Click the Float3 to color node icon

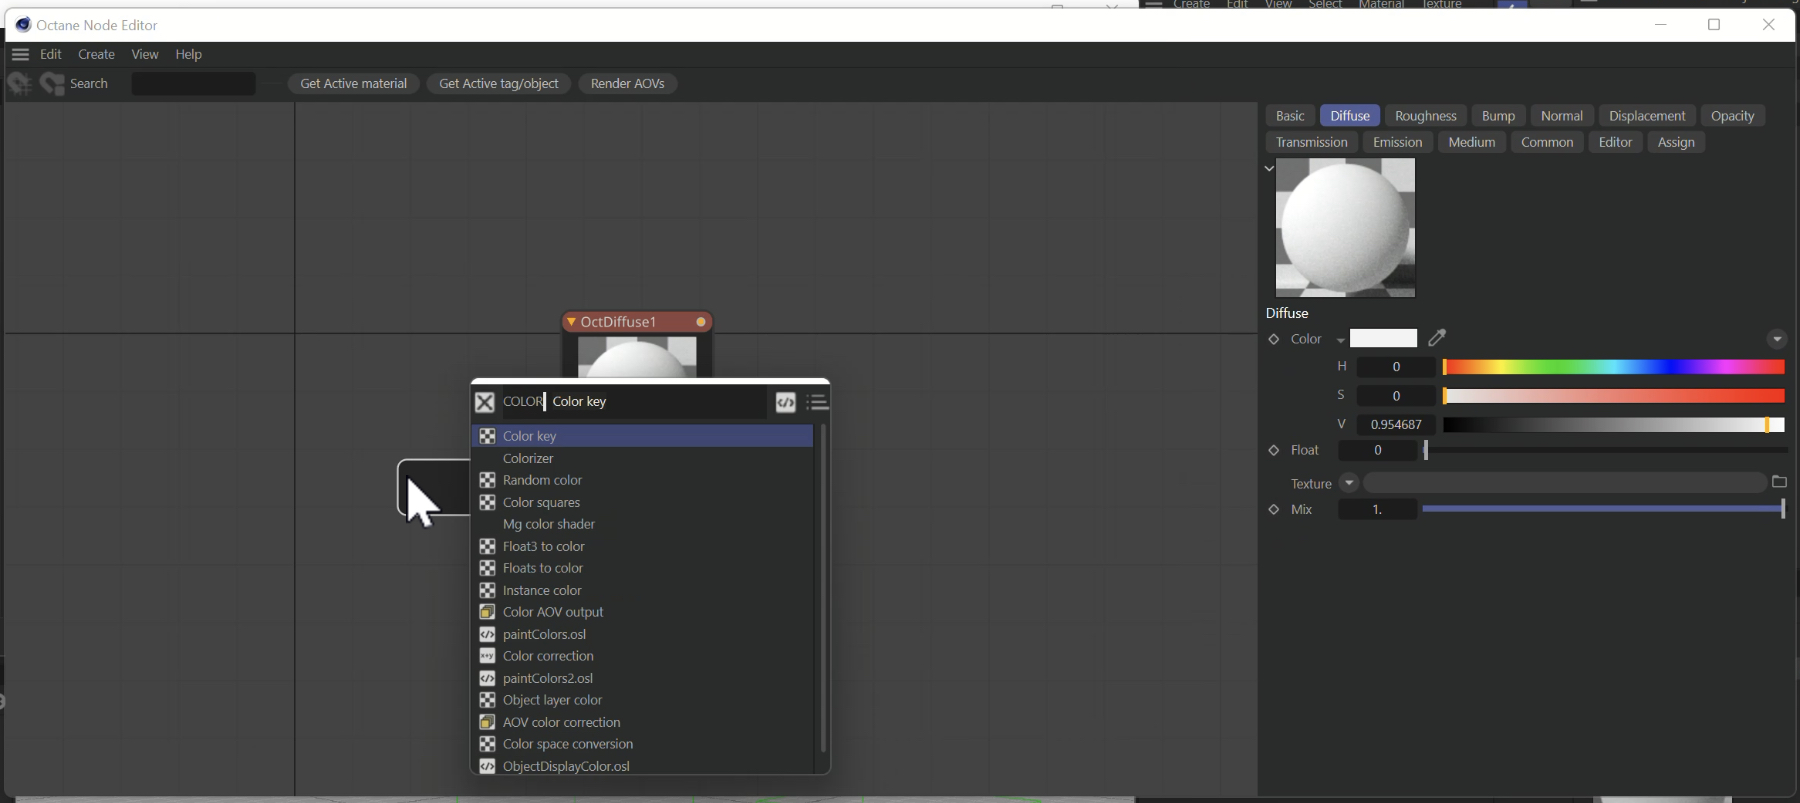pos(488,546)
